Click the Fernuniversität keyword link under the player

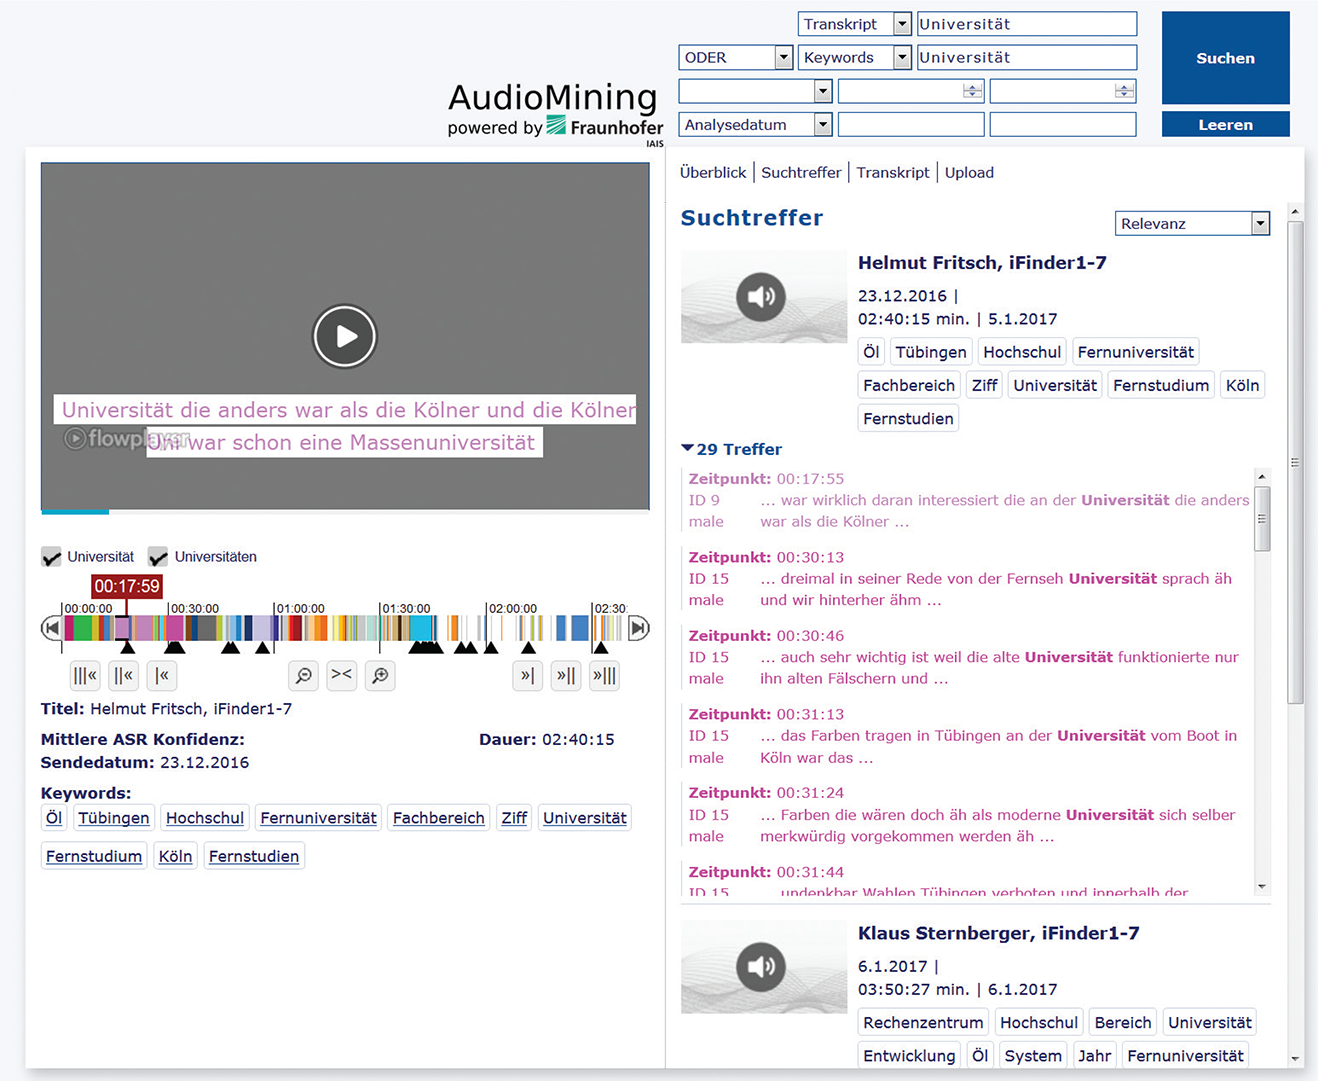pos(319,818)
